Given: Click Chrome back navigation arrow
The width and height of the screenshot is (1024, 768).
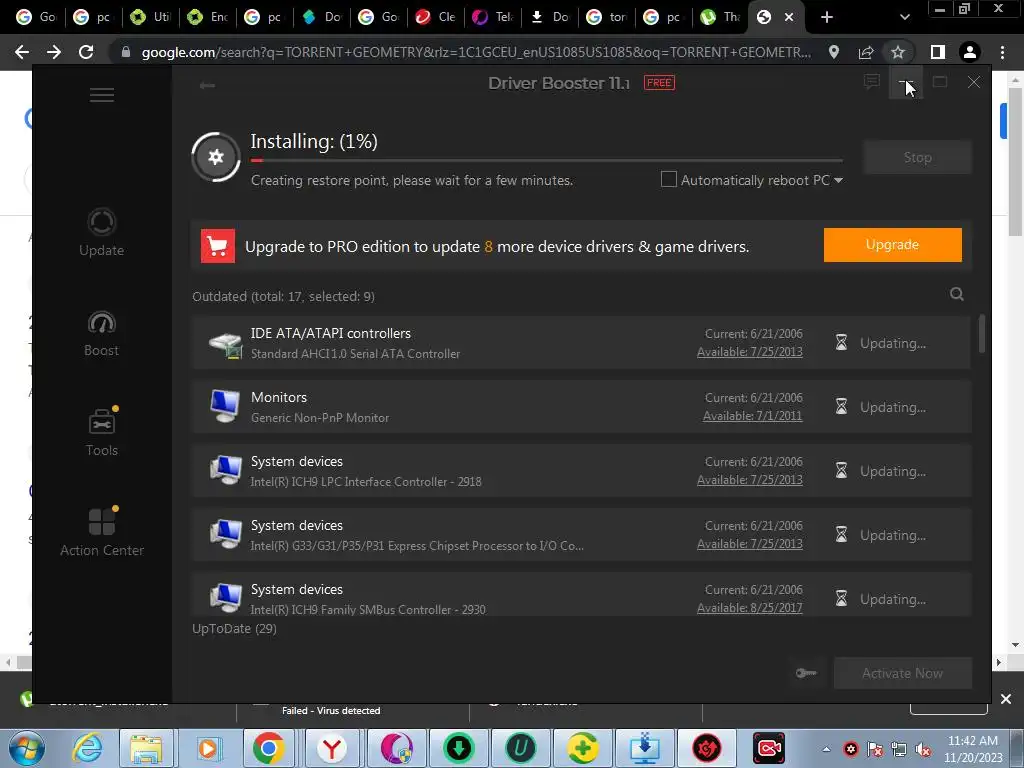Looking at the screenshot, I should click(x=22, y=52).
